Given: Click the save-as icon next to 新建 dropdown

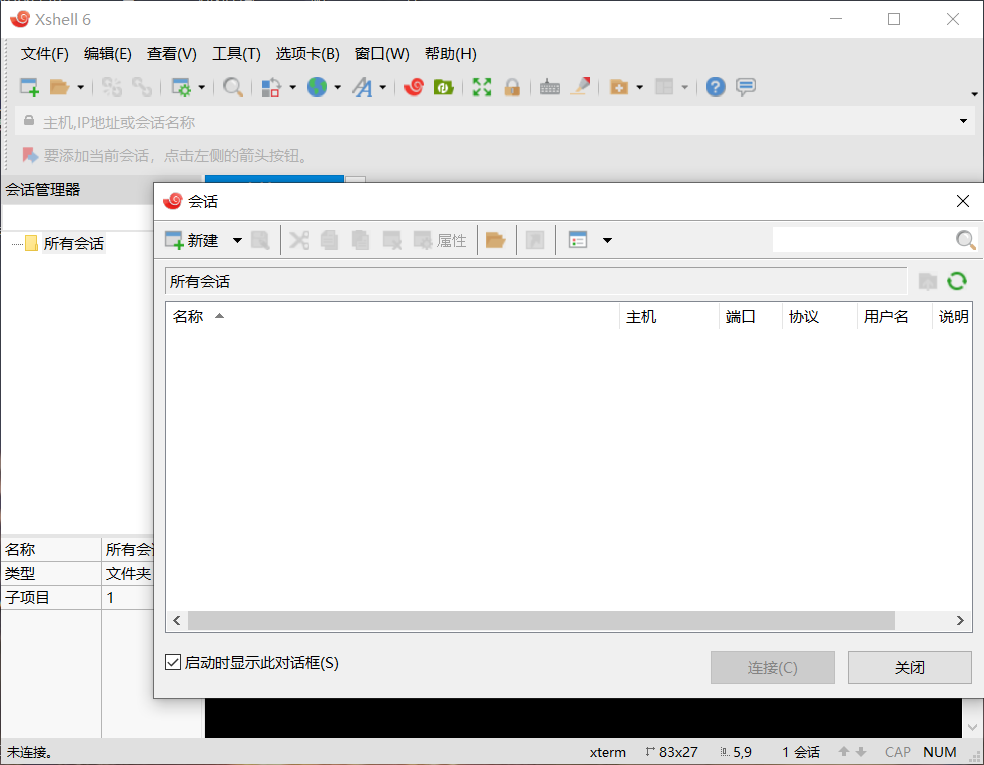Looking at the screenshot, I should coord(260,240).
